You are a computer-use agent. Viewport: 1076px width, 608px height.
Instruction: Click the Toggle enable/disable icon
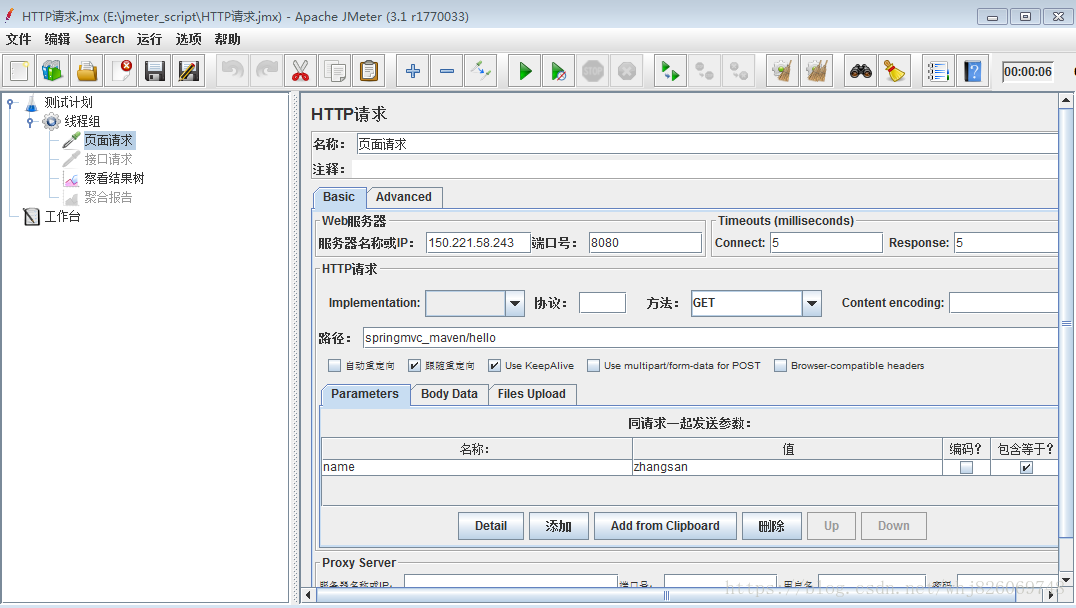click(480, 71)
